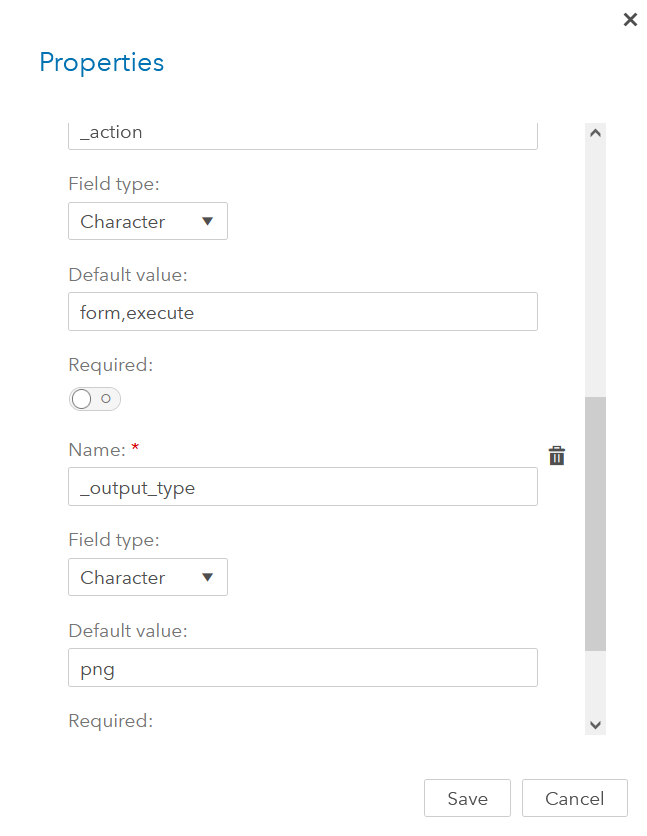This screenshot has height=836, width=647.
Task: Open the Field type selector below _output_type
Action: click(147, 577)
